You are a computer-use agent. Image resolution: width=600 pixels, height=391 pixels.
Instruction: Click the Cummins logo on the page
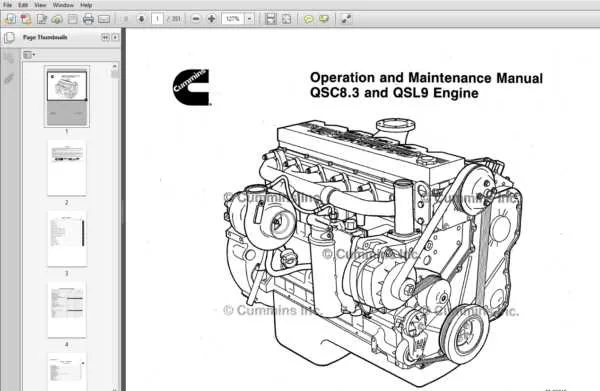click(191, 87)
